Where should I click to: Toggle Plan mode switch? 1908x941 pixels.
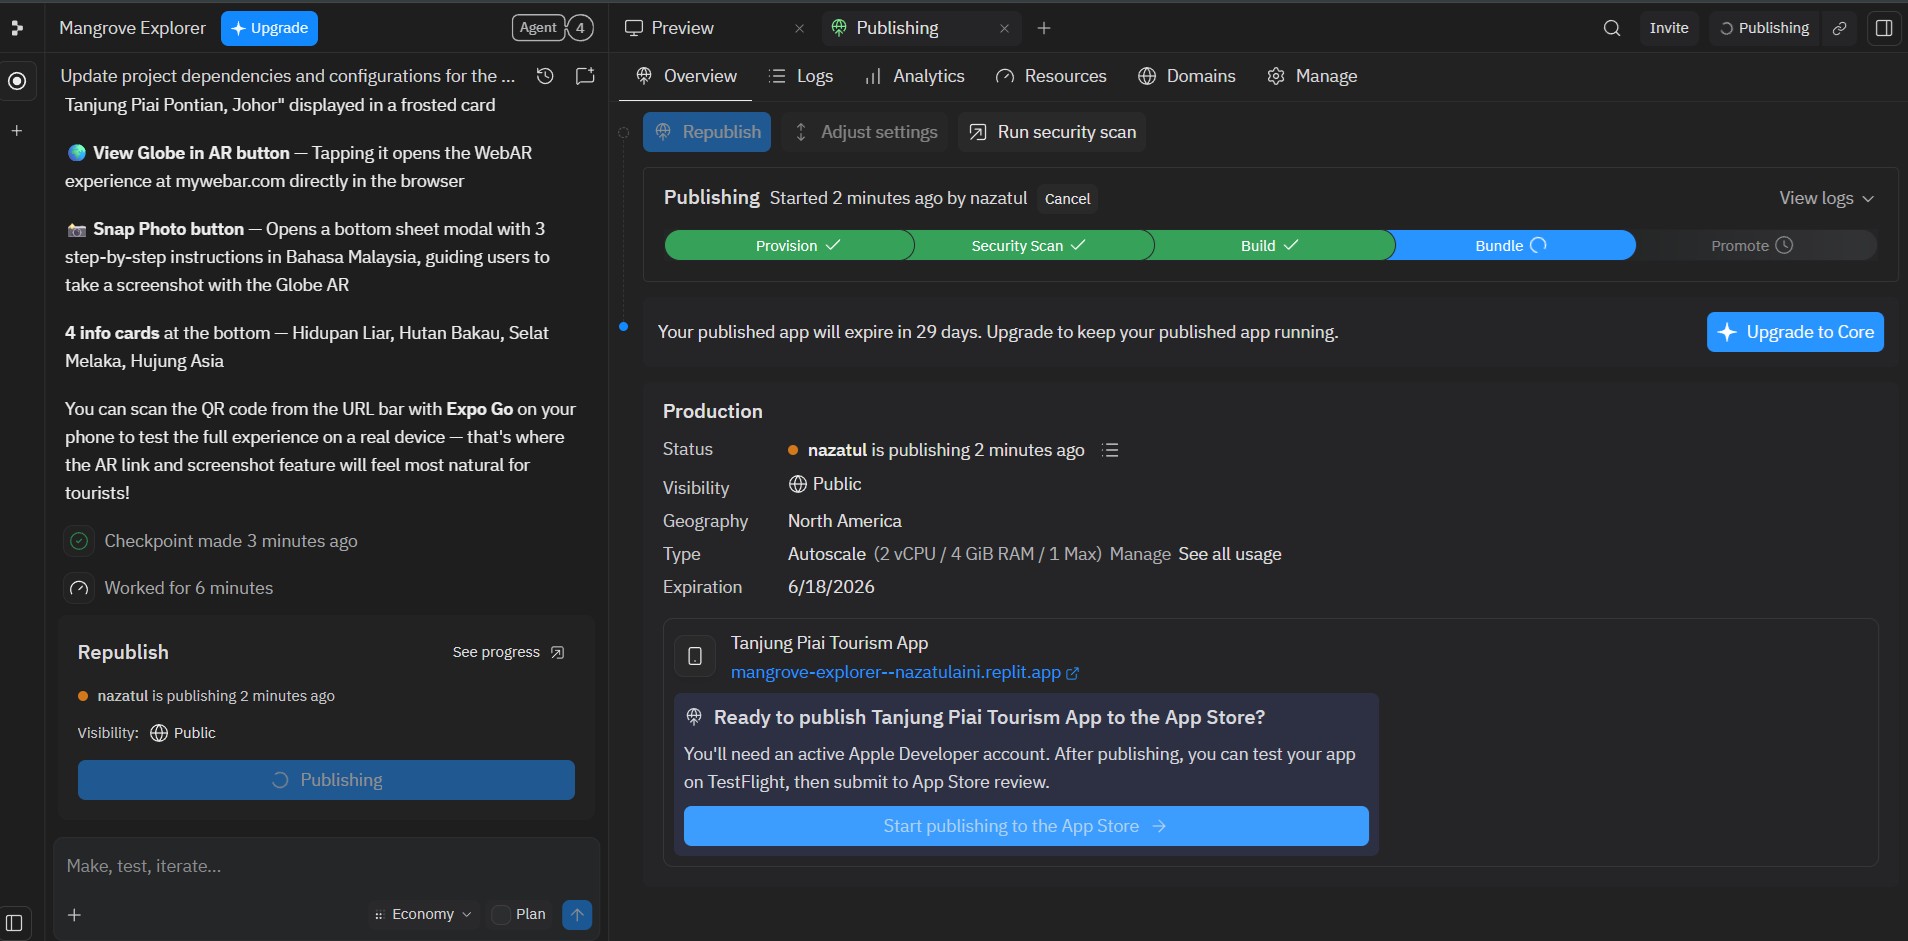(x=501, y=914)
